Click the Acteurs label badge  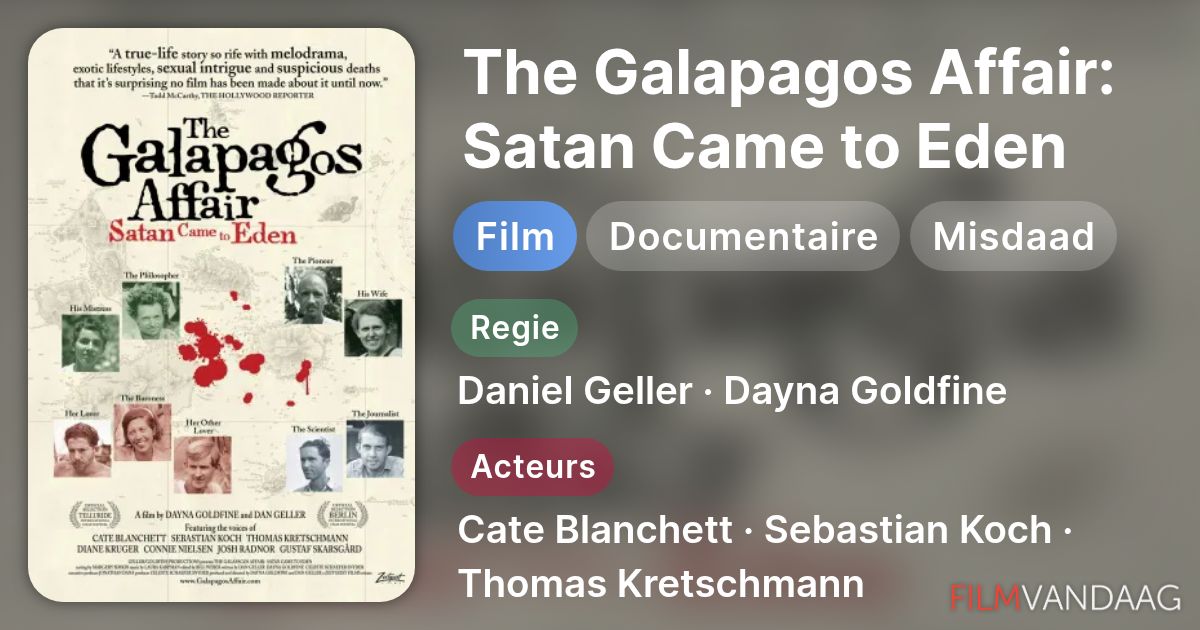tap(533, 467)
